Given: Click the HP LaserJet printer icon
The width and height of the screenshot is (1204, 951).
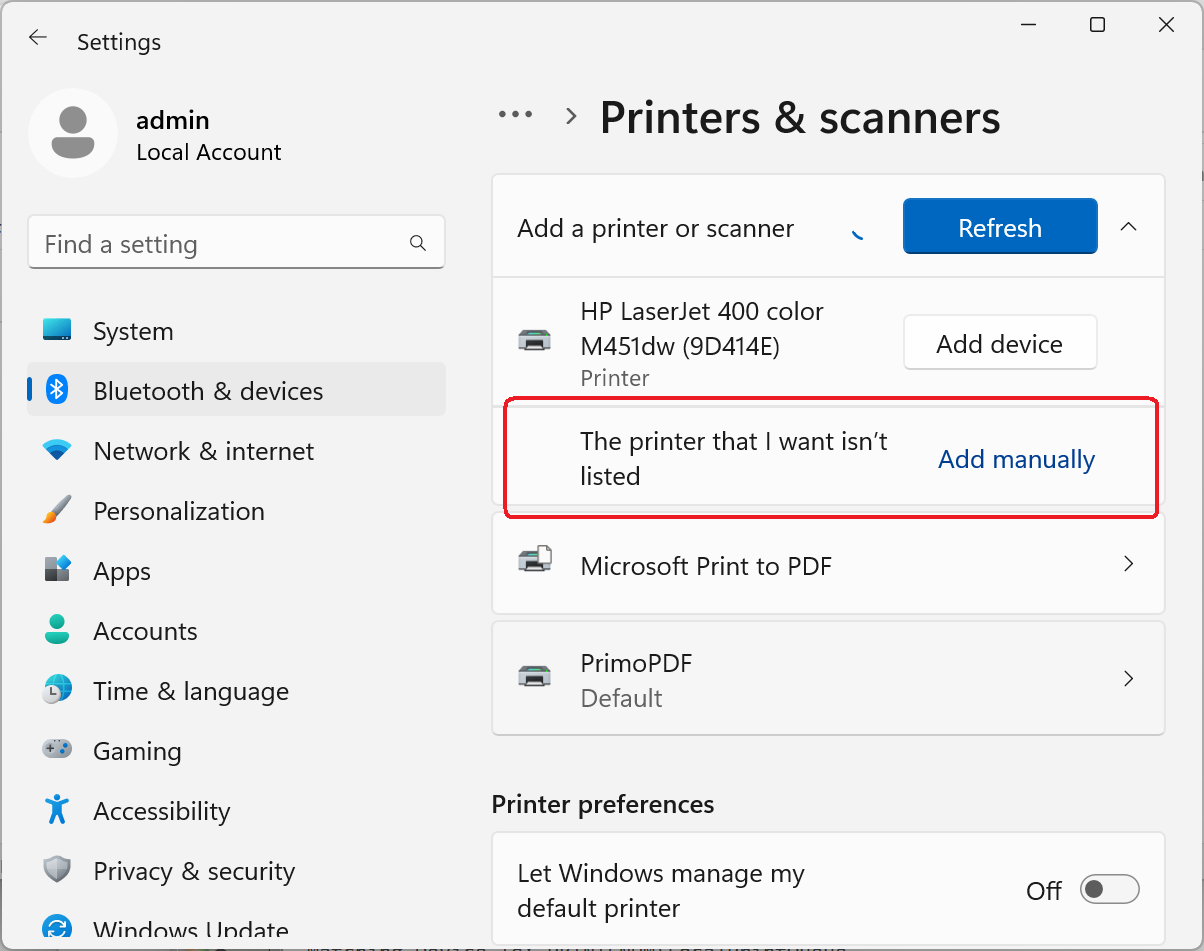Looking at the screenshot, I should [x=534, y=341].
